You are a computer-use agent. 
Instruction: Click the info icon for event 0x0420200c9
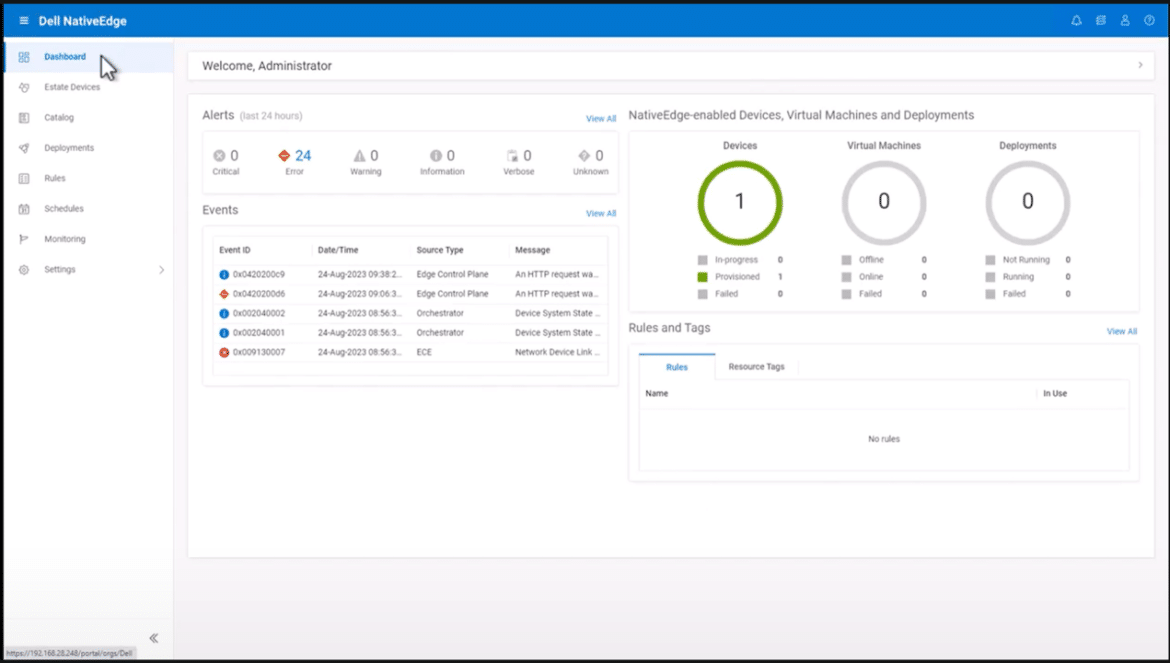pos(224,274)
